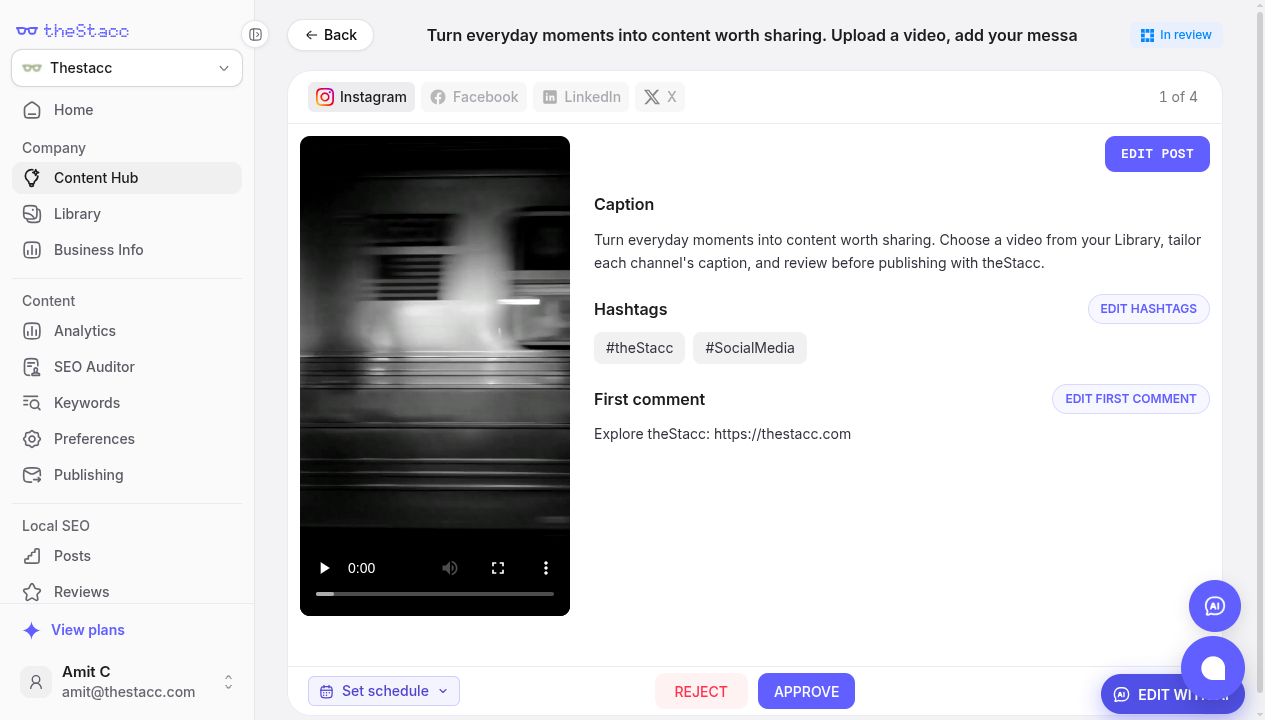Switch to the Instagram tab
This screenshot has width=1280, height=720.
pyautogui.click(x=361, y=97)
